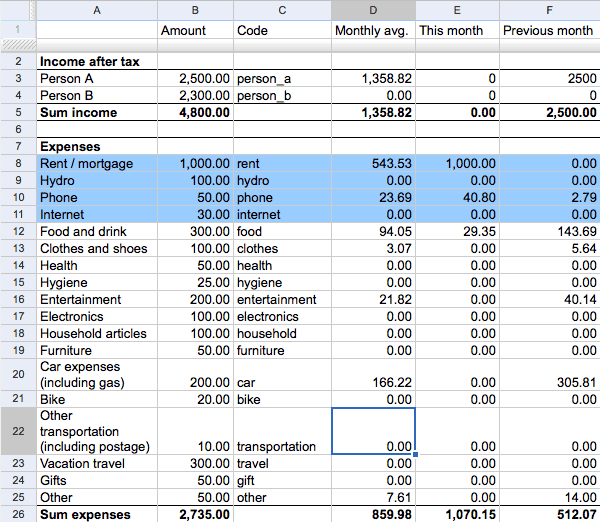
Task: Select the Phone this month value 40.80
Action: click(457, 197)
